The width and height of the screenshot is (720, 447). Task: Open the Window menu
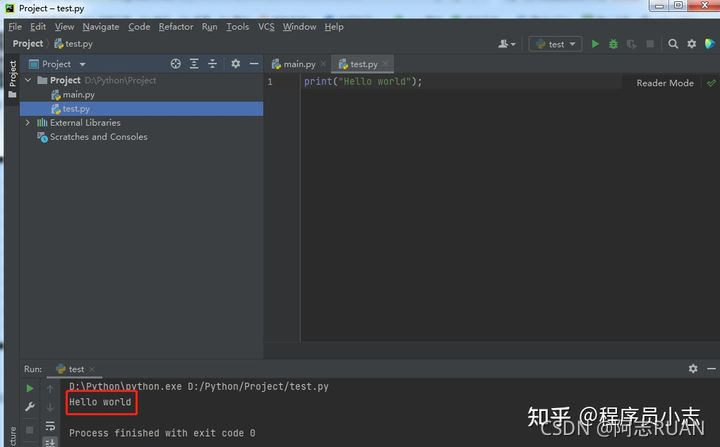tap(299, 27)
